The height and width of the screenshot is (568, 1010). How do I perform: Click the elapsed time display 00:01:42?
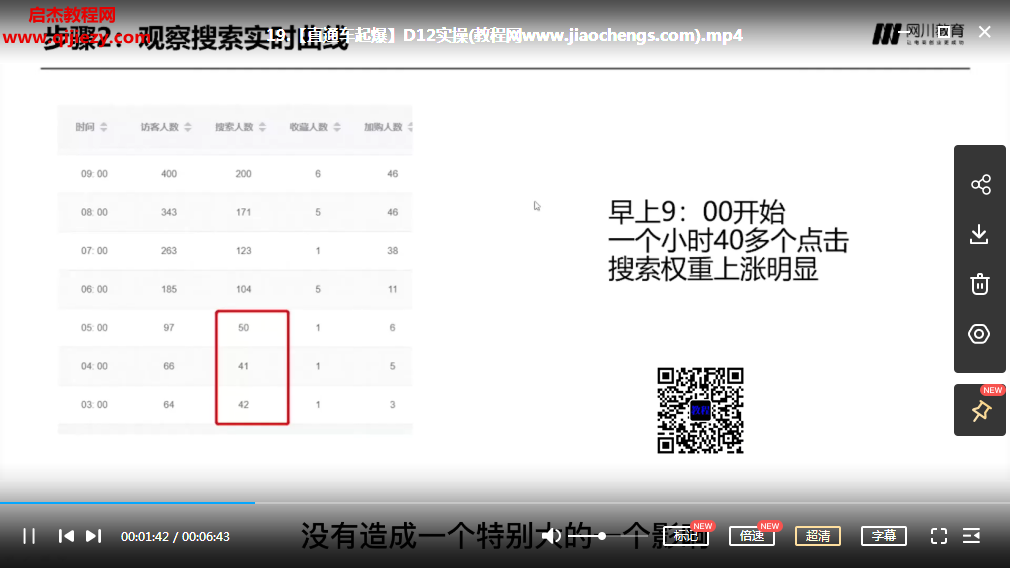[145, 536]
